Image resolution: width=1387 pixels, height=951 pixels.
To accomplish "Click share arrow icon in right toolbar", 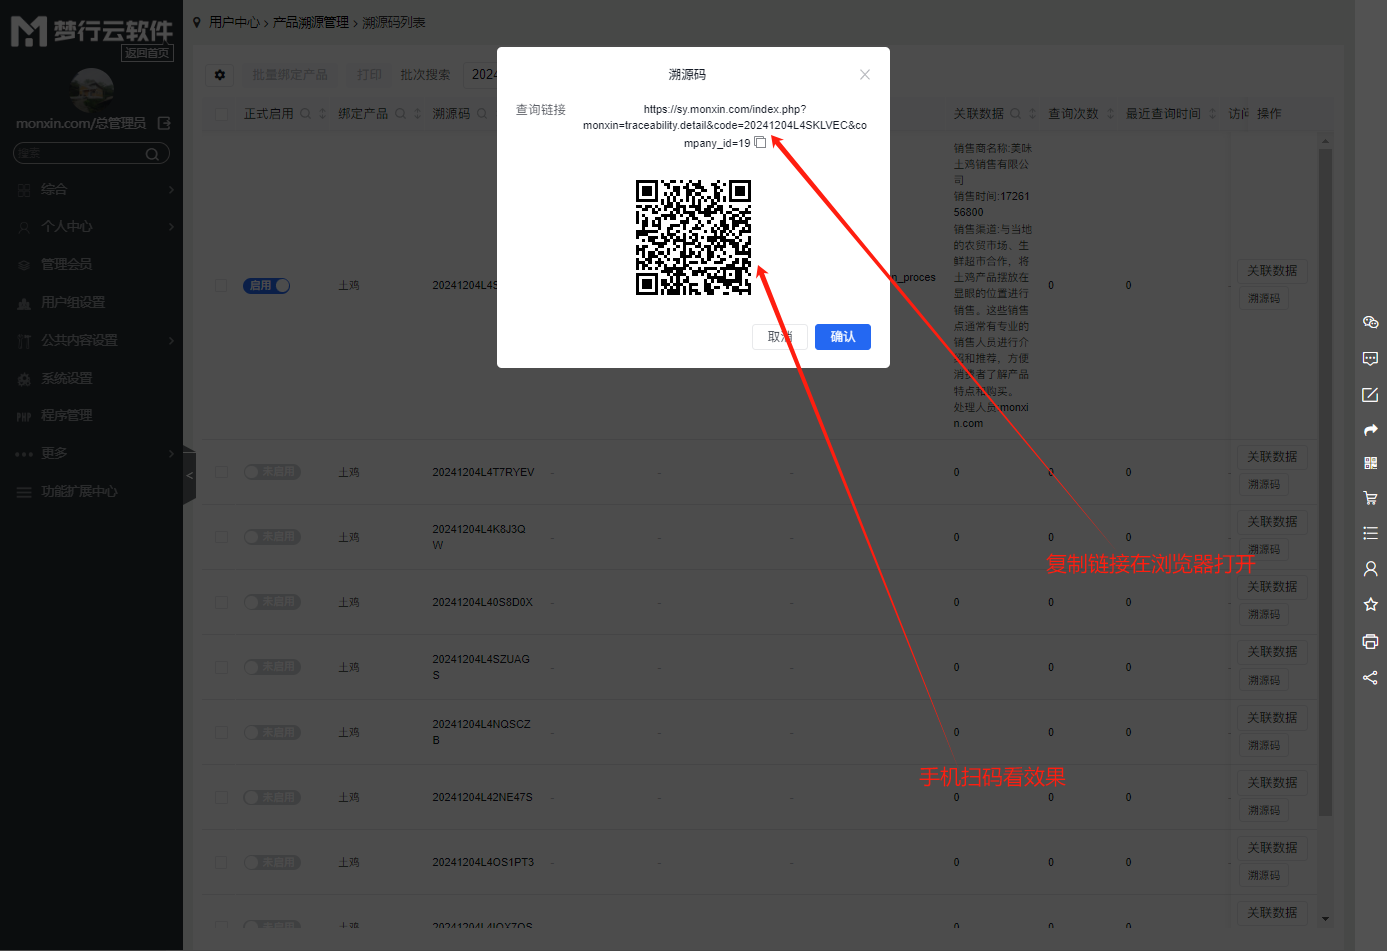I will (x=1370, y=430).
